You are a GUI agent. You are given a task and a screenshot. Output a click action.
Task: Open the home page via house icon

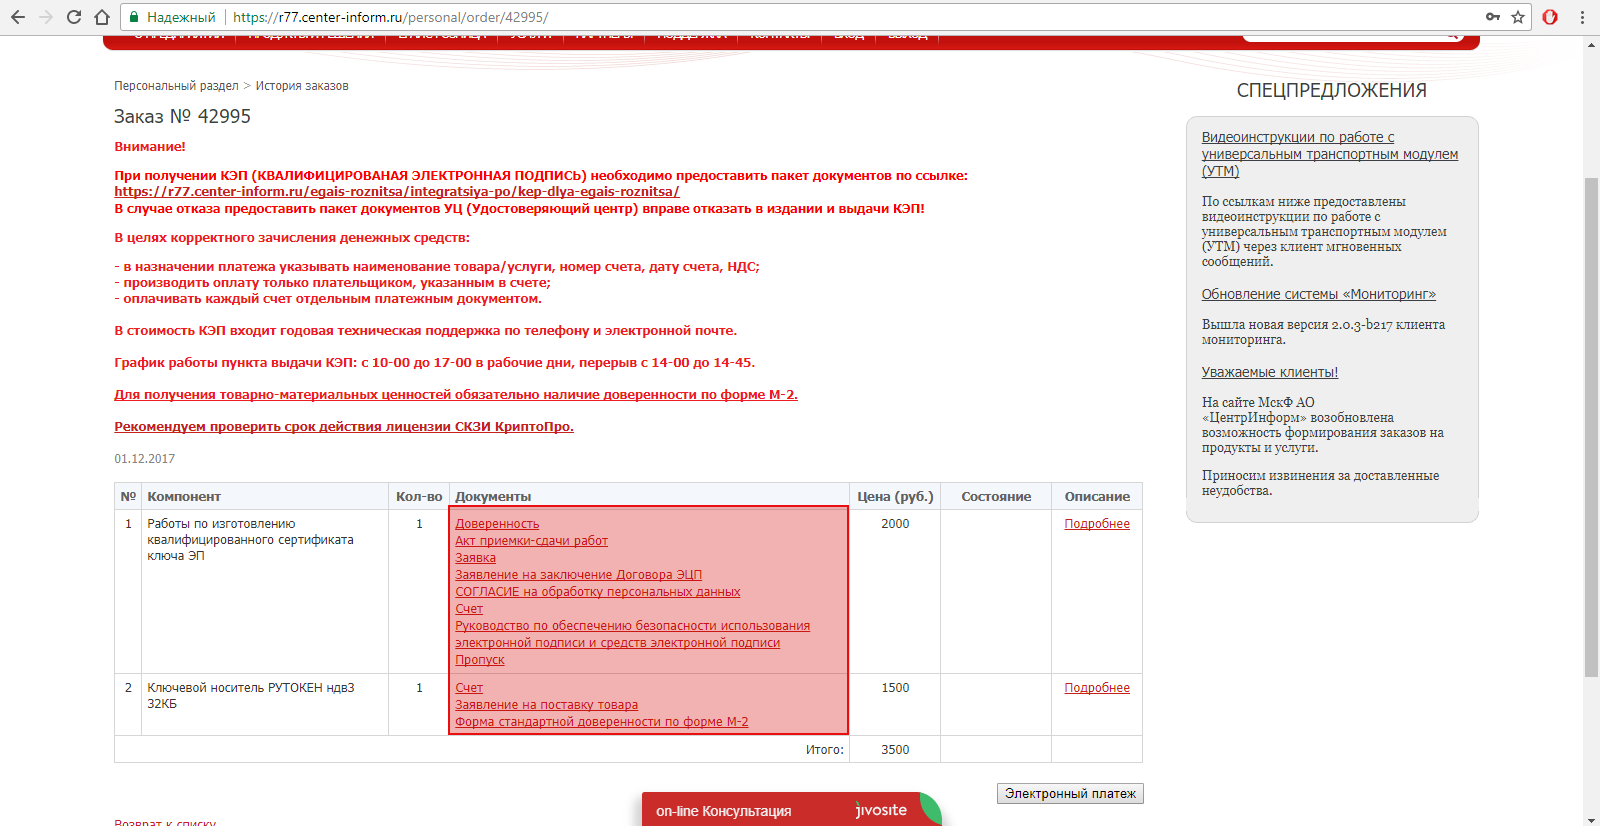click(x=102, y=17)
